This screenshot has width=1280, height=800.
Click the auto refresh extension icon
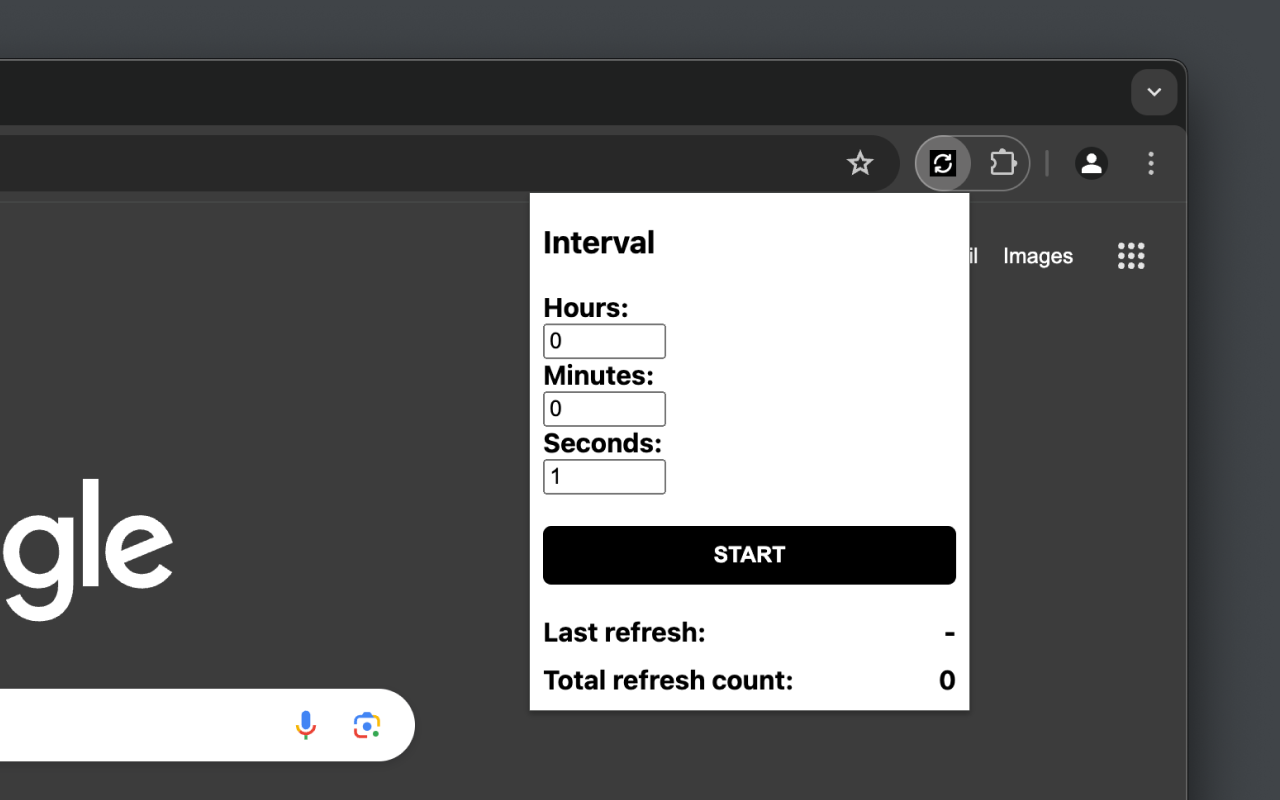(943, 163)
